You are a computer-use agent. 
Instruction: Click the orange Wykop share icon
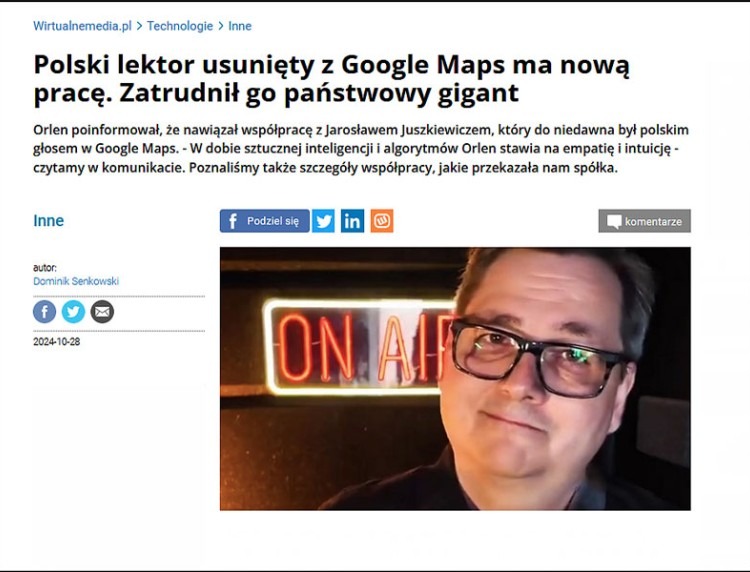[382, 221]
